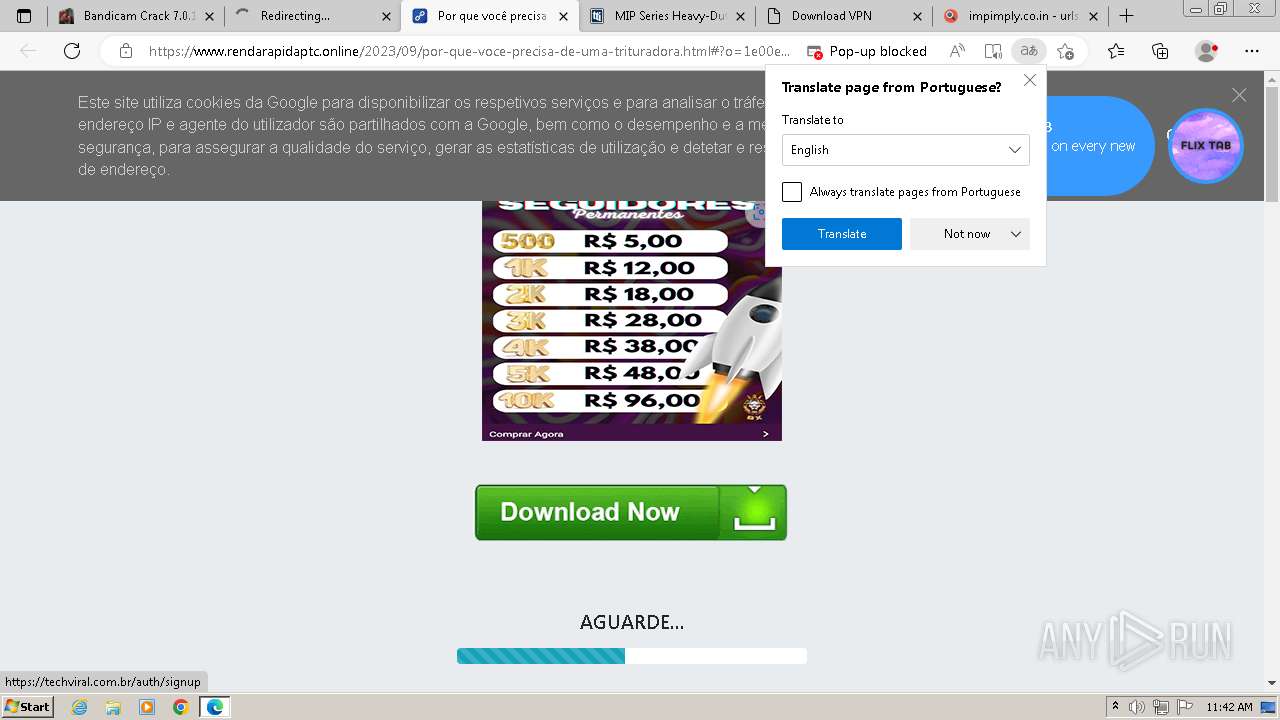Dismiss the cookie notice banner
Image resolution: width=1280 pixels, height=720 pixels.
pos(1239,95)
